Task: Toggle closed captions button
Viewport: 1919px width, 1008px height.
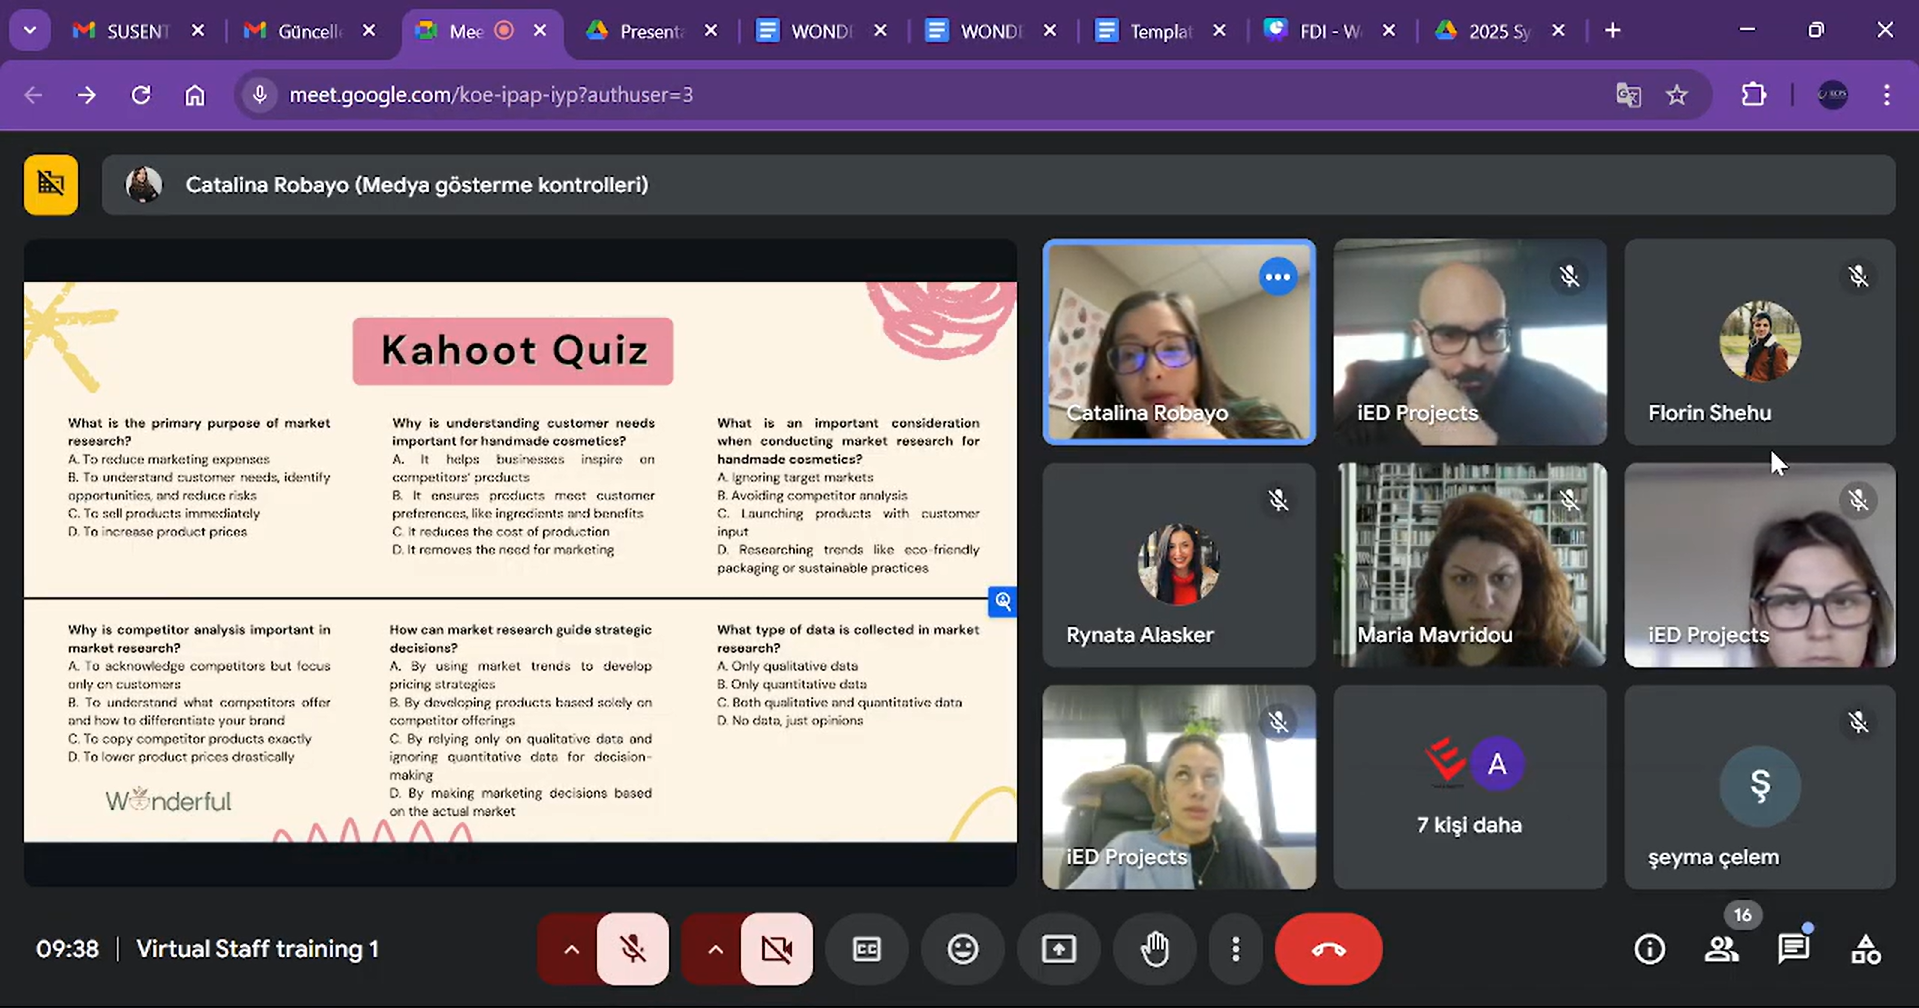Action: (867, 949)
